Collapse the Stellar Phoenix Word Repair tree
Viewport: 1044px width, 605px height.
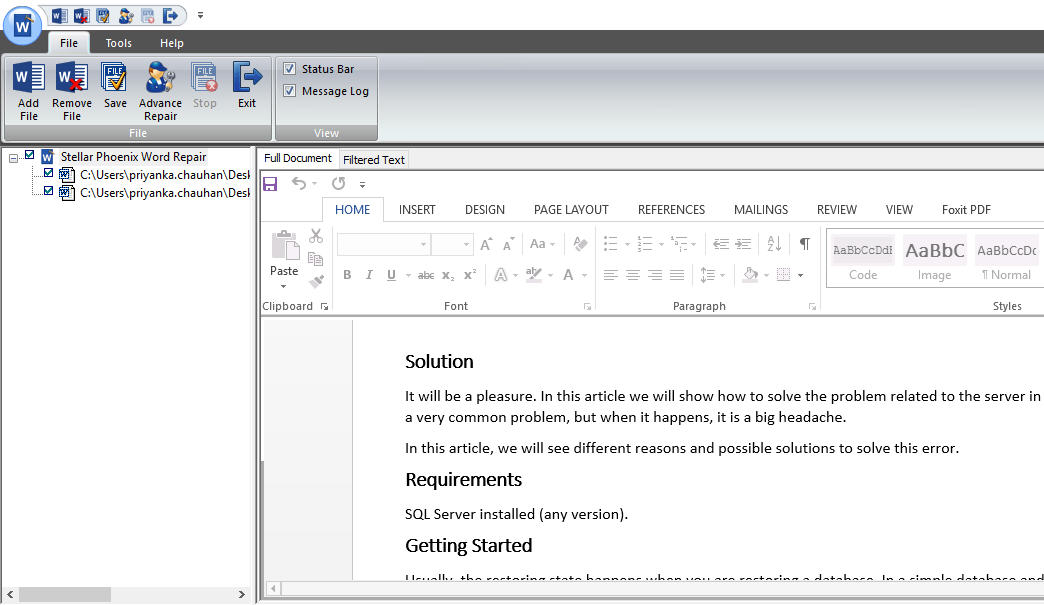pos(13,158)
